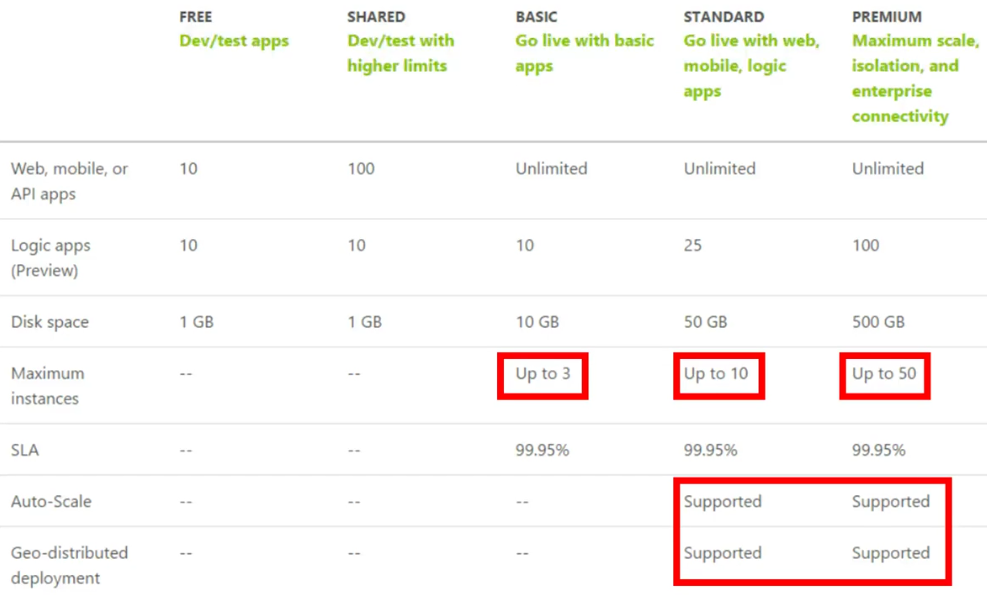987x595 pixels.
Task: Click 'Dev/test apps' green subtitle
Action: click(234, 41)
